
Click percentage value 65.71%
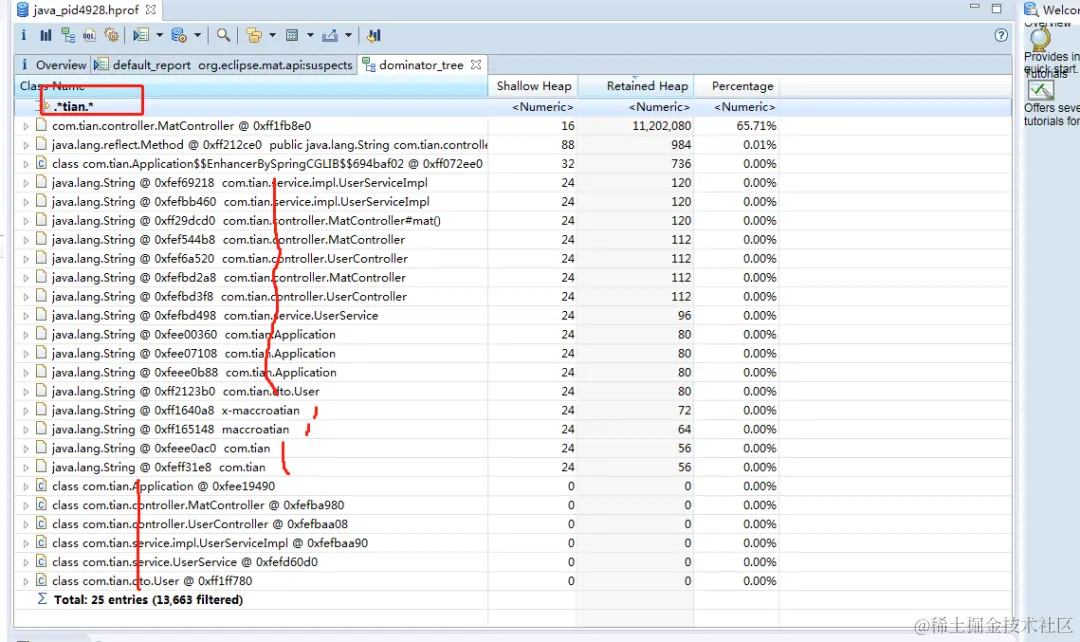(756, 126)
